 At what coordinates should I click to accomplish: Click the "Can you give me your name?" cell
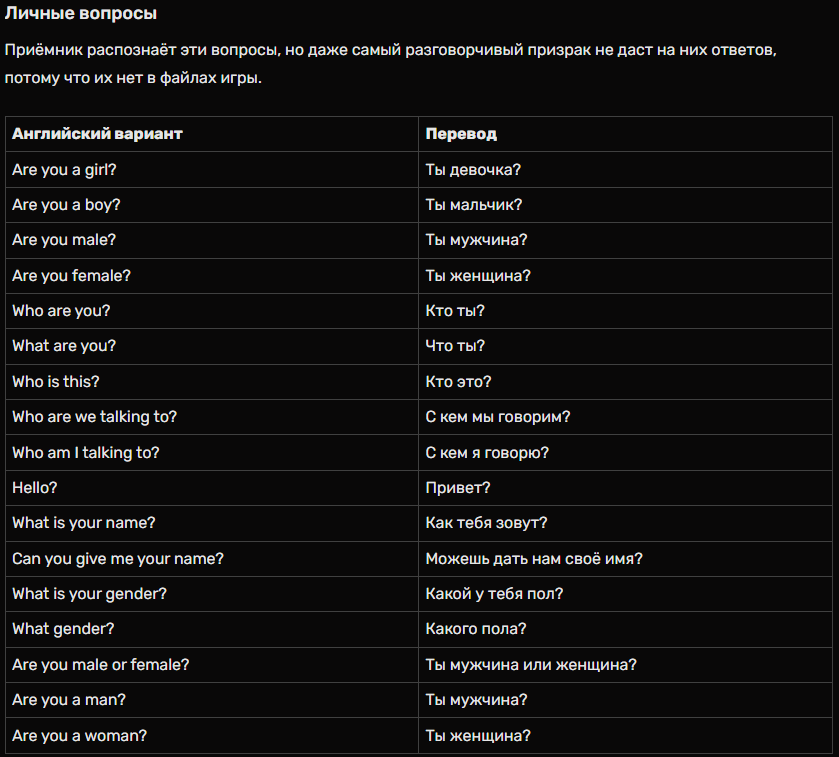(x=118, y=559)
